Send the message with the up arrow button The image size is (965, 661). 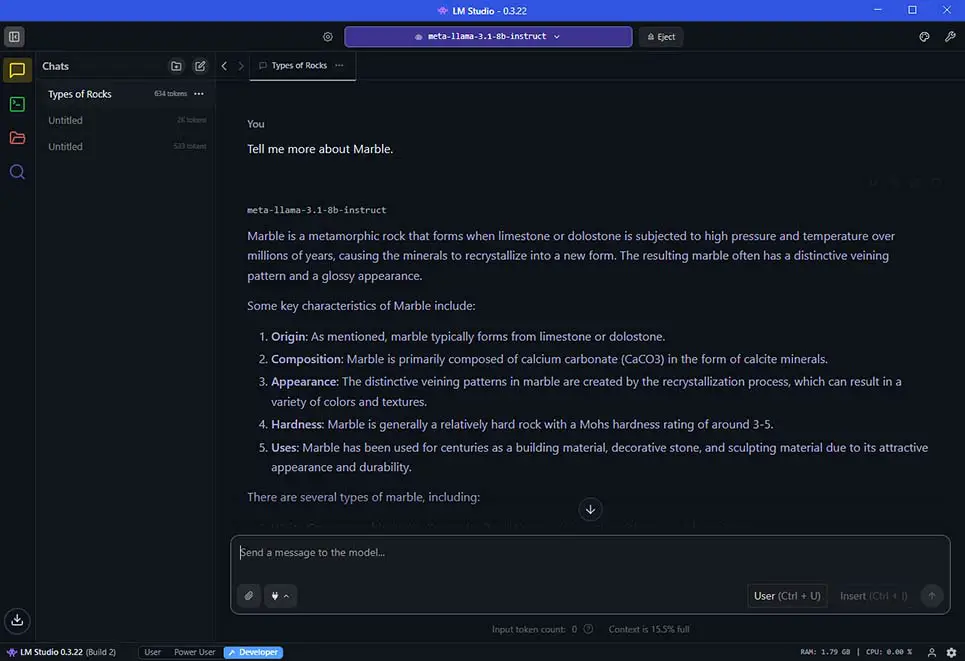pos(932,596)
